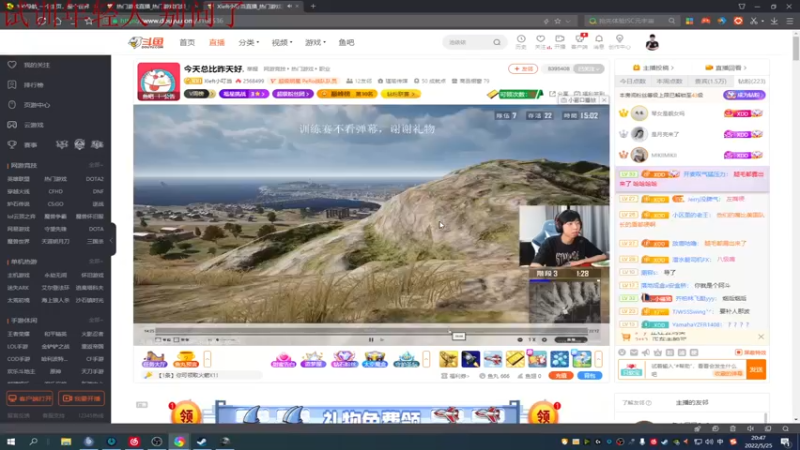The image size is (800, 450).
Task: Pause the live stream video
Action: pos(371,340)
